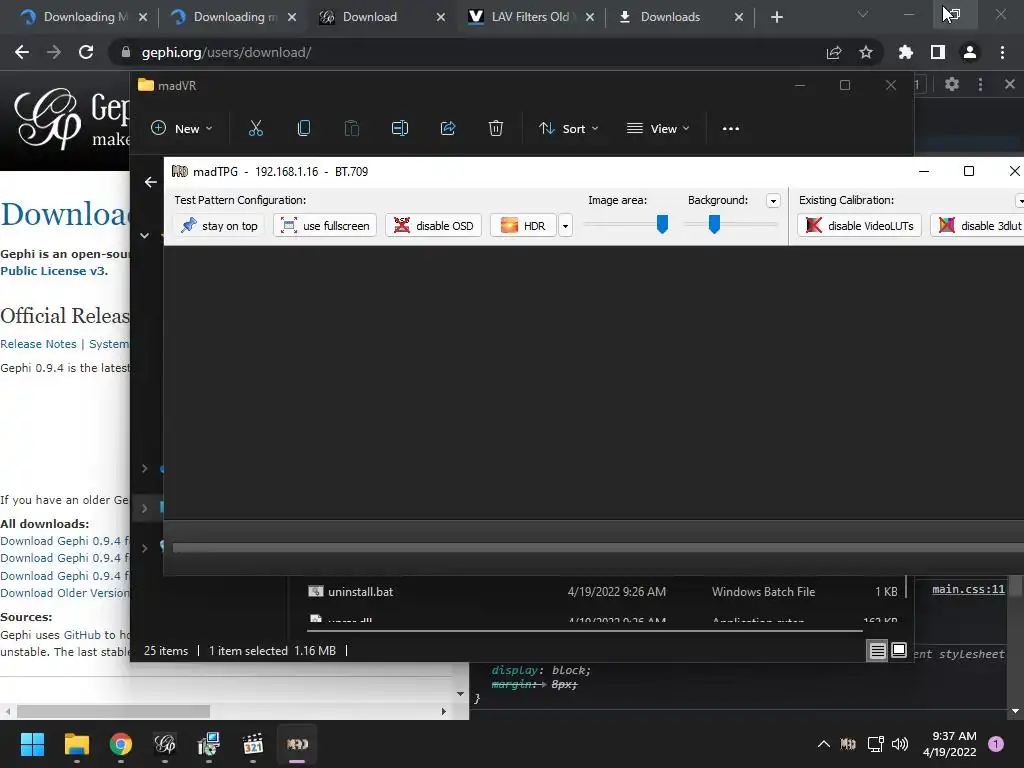Viewport: 1024px width, 768px height.
Task: Open the Sort dropdown in Explorer
Action: 568,129
